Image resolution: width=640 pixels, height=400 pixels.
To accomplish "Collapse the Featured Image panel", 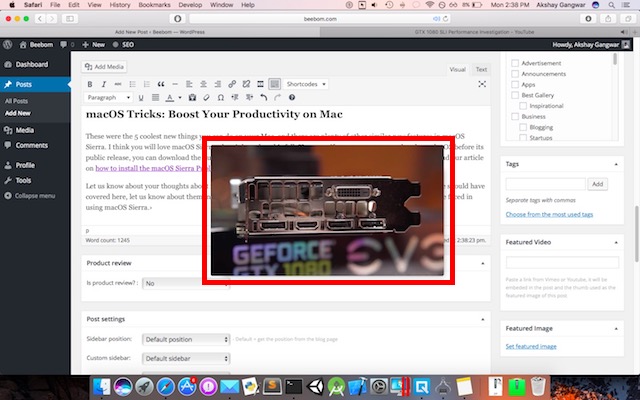I will [x=616, y=329].
